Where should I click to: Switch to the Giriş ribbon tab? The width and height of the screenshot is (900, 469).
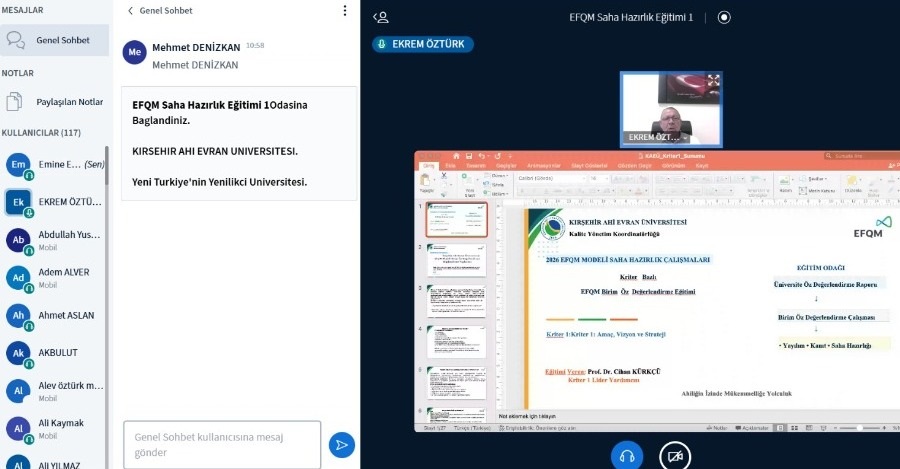(x=429, y=166)
